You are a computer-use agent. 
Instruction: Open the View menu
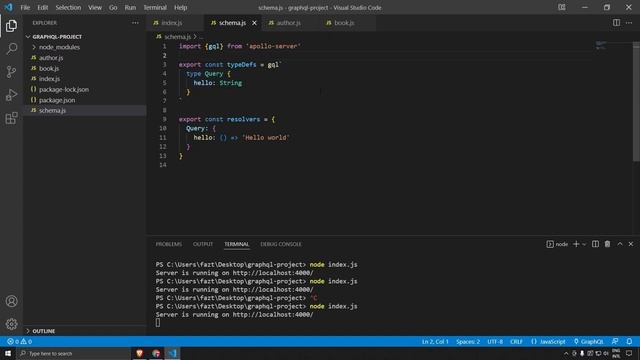coord(95,7)
